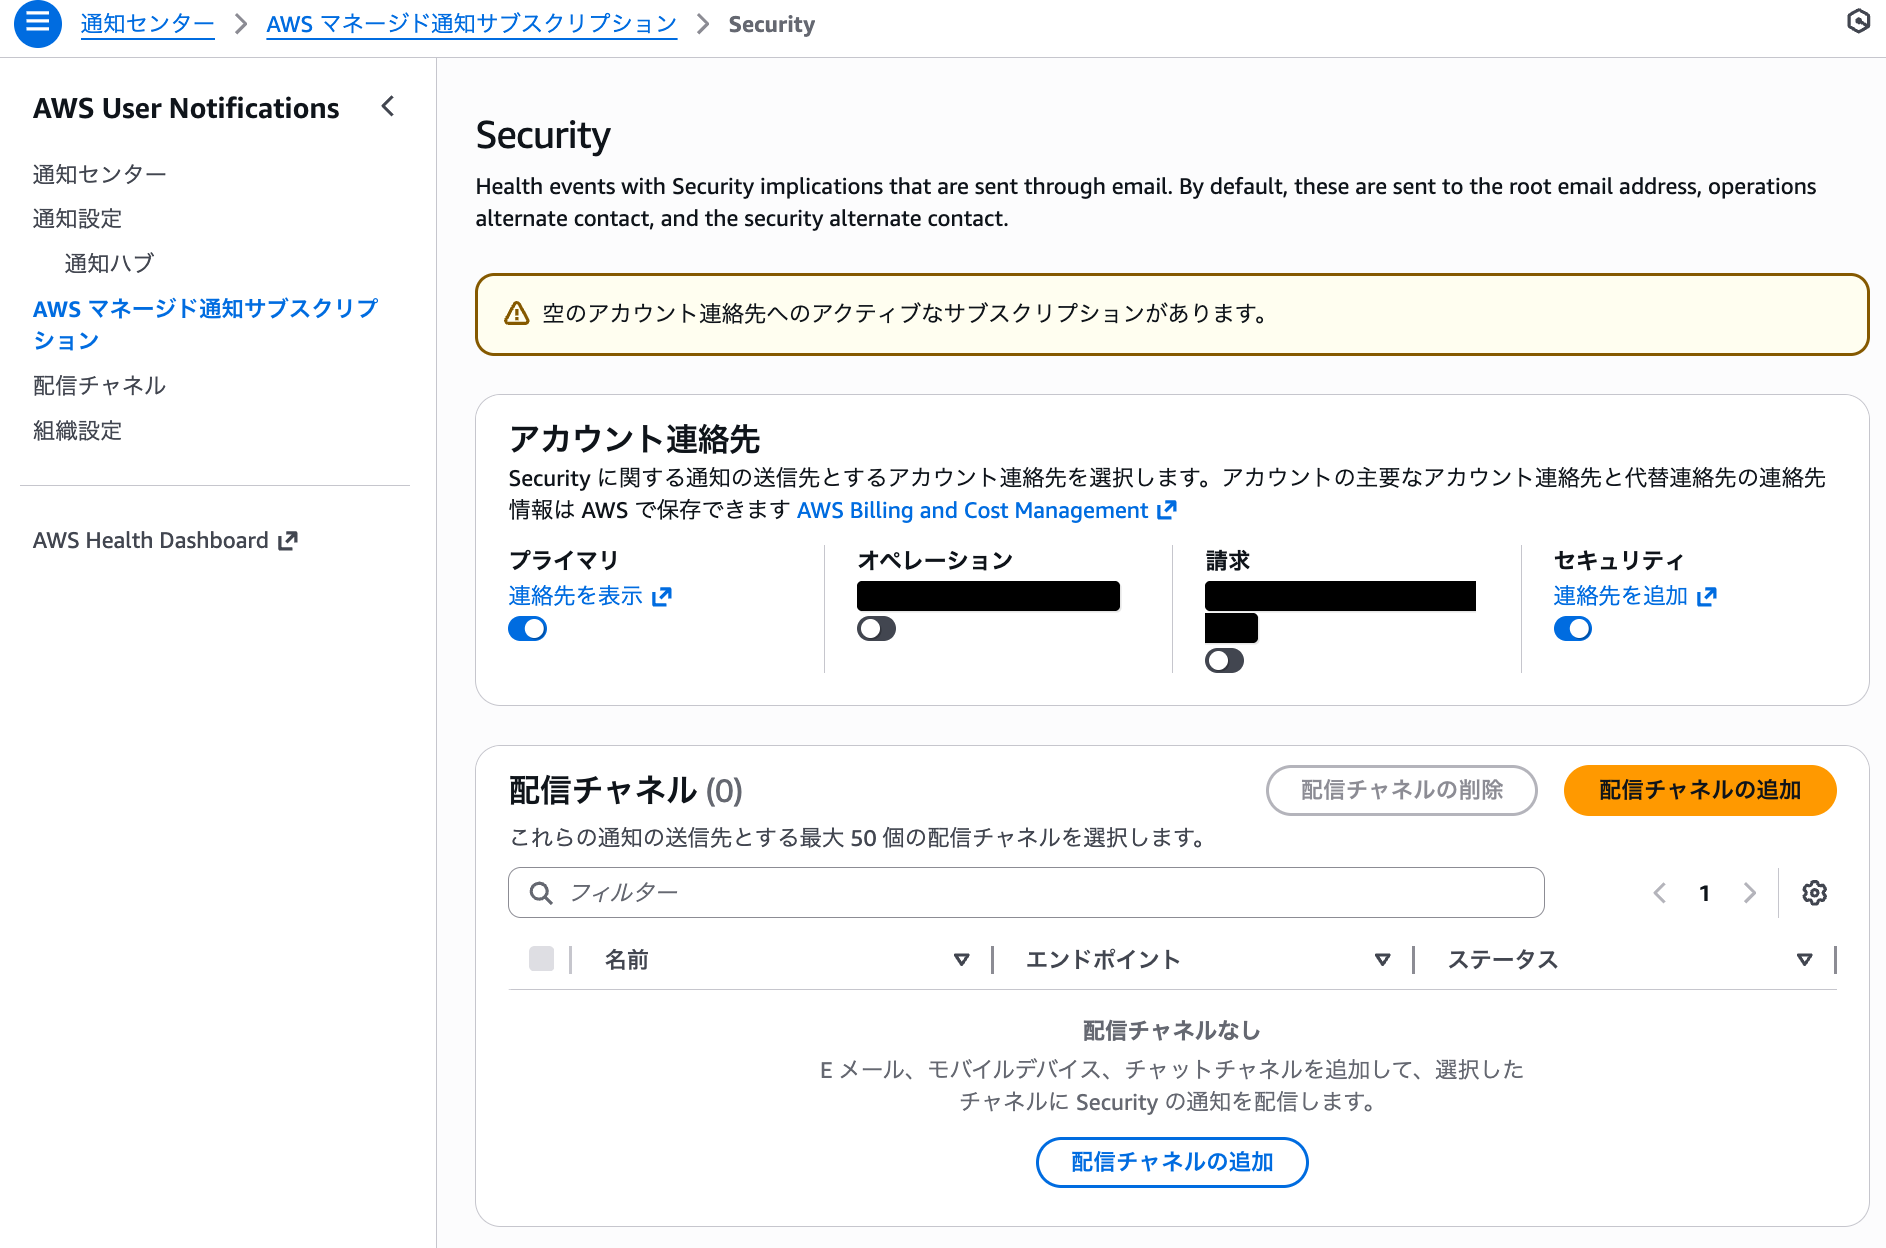Enable the オペレーション contact toggle
This screenshot has width=1886, height=1248.
(x=876, y=629)
